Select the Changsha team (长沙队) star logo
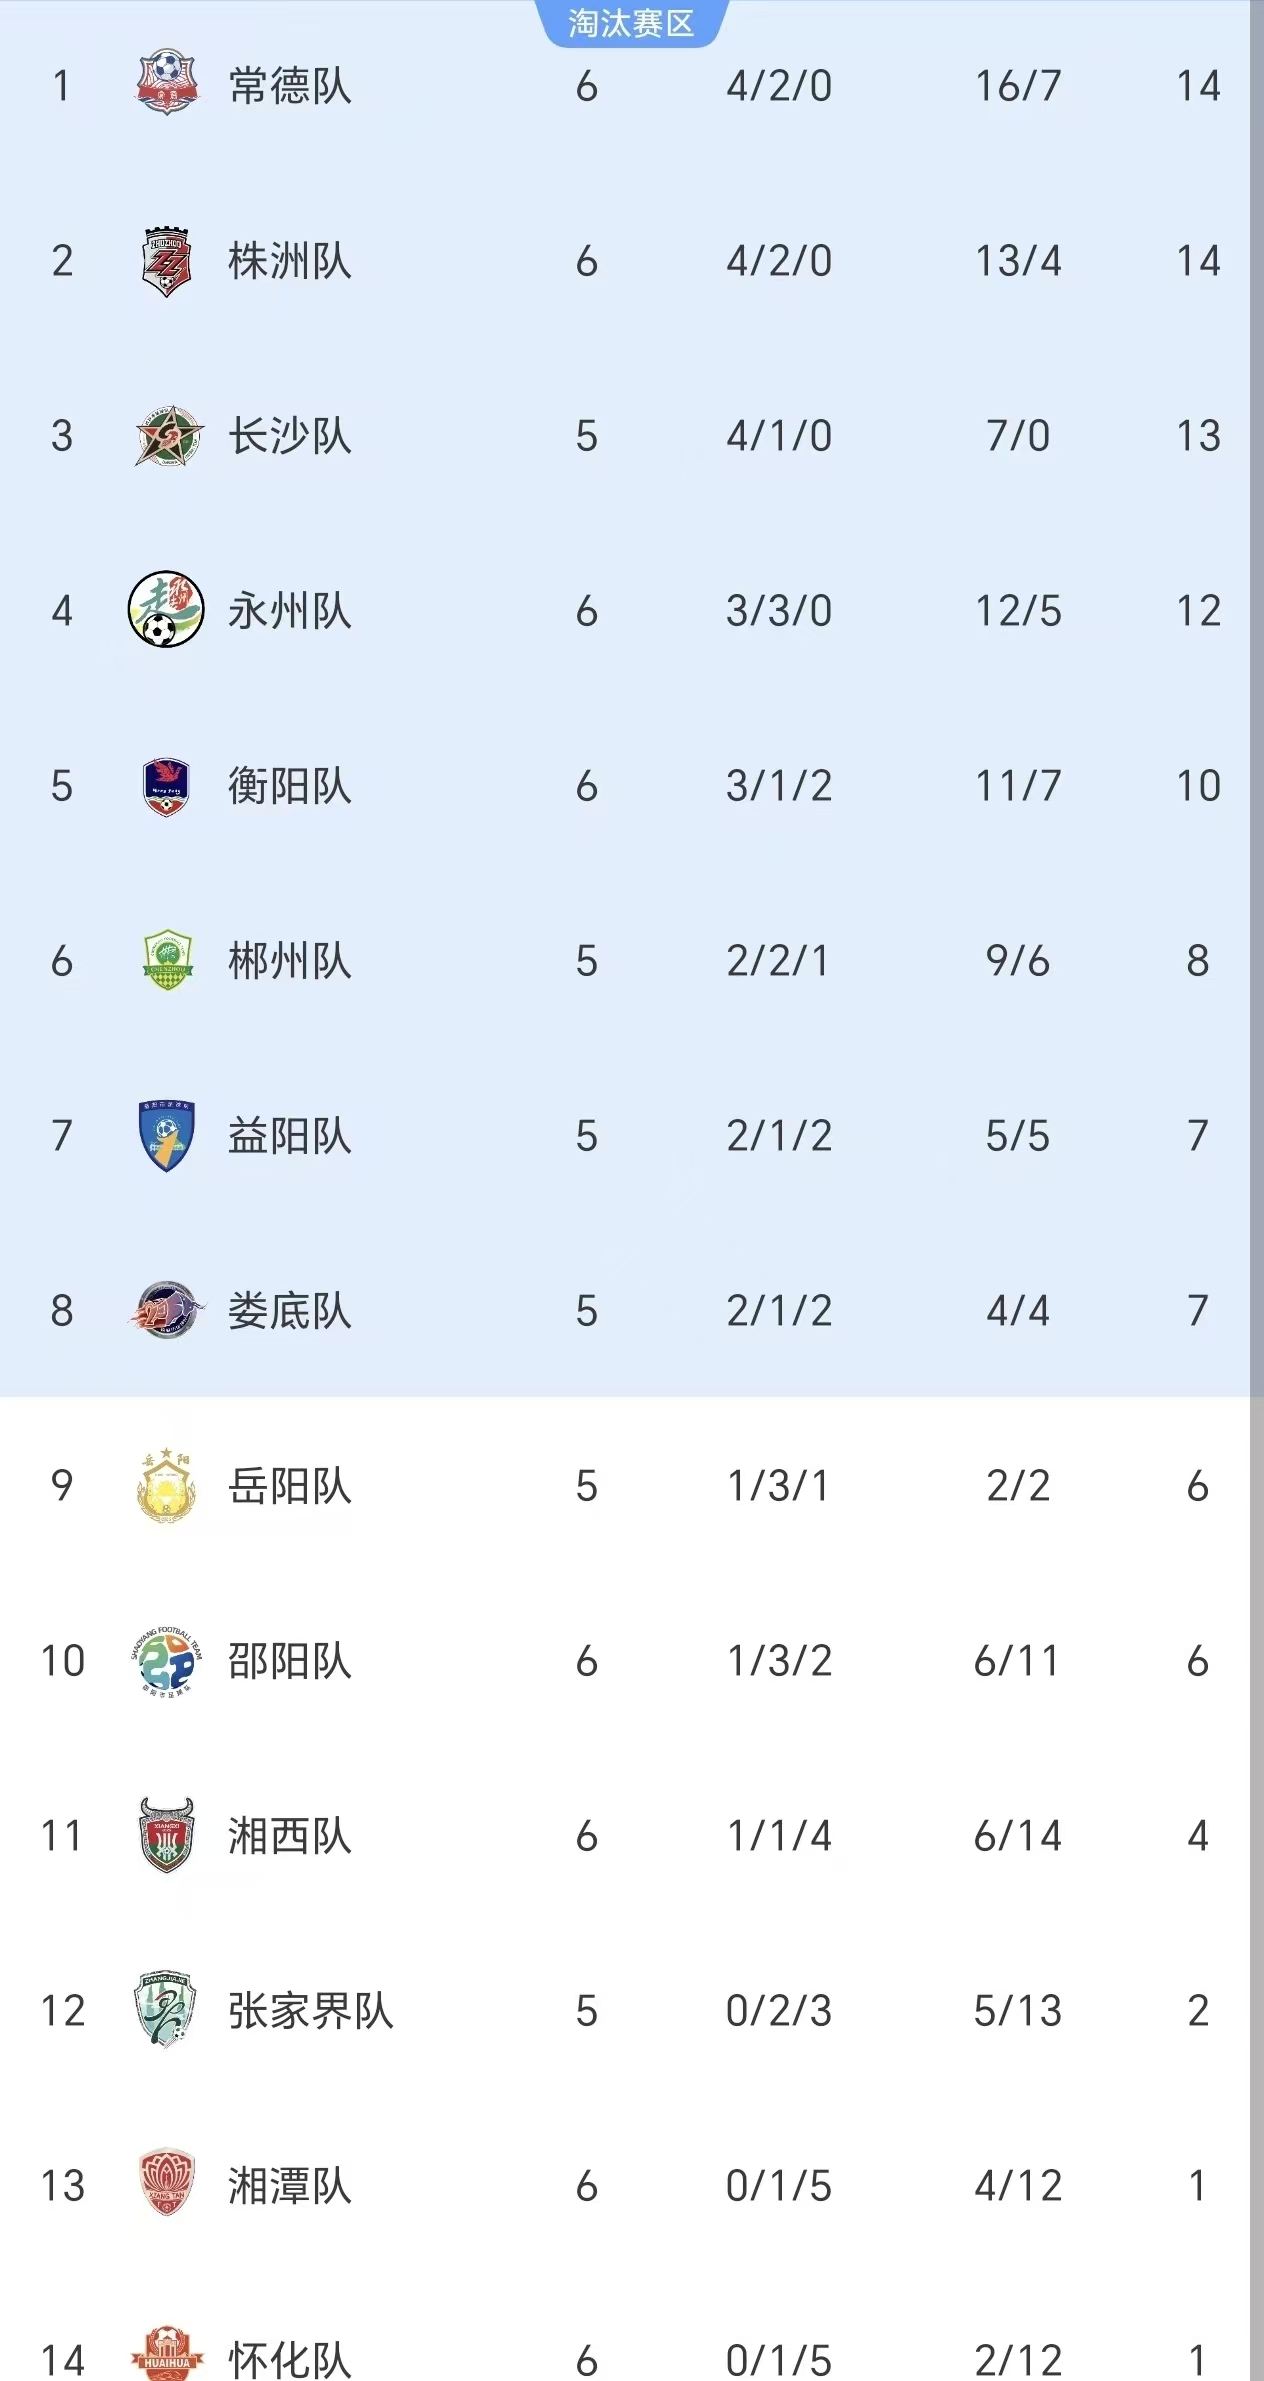Viewport: 1264px width, 2381px height. [168, 436]
